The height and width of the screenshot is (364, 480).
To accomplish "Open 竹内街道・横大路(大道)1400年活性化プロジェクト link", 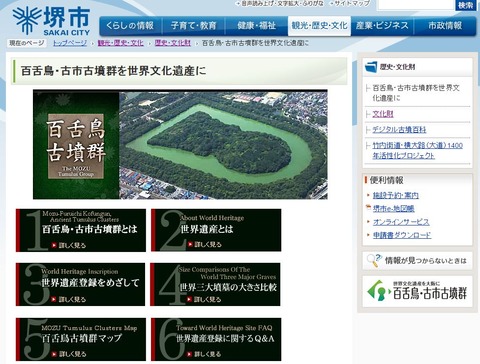I will coord(417,150).
